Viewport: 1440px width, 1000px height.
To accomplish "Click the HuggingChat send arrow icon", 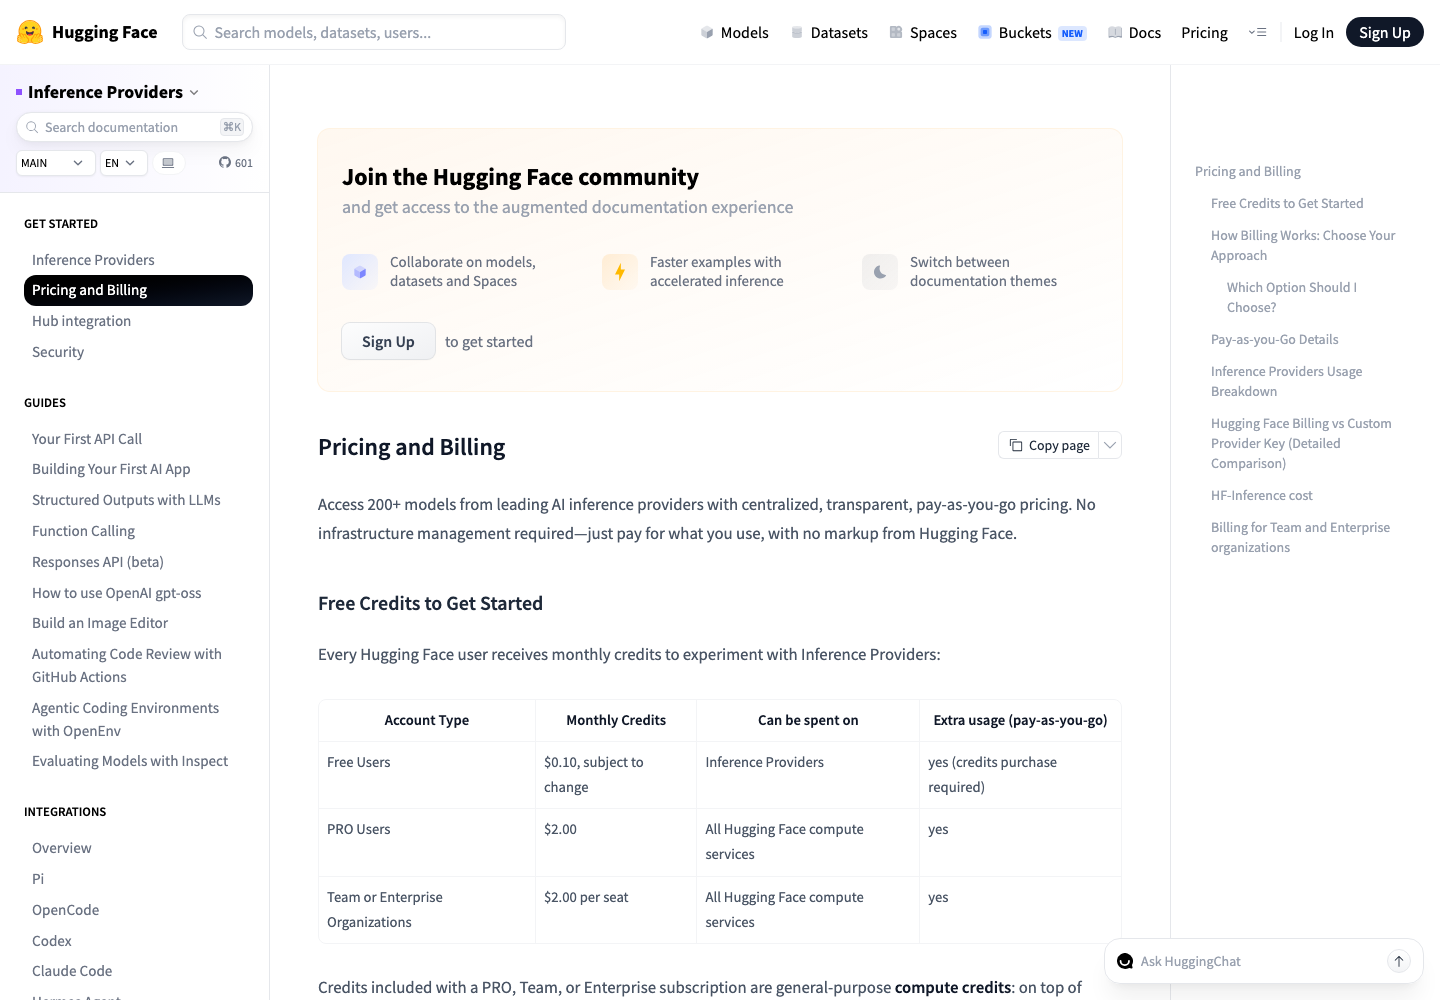I will click(x=1399, y=961).
